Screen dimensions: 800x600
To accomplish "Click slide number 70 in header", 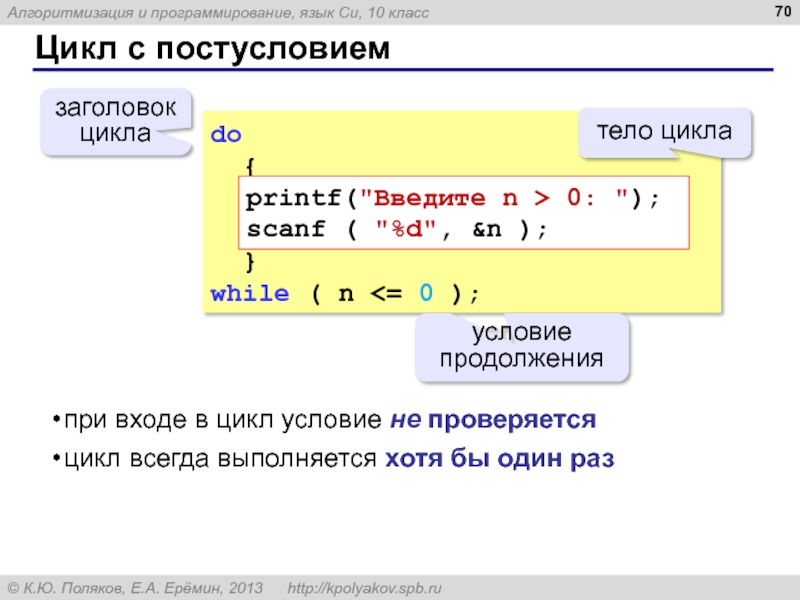I will pyautogui.click(x=782, y=11).
